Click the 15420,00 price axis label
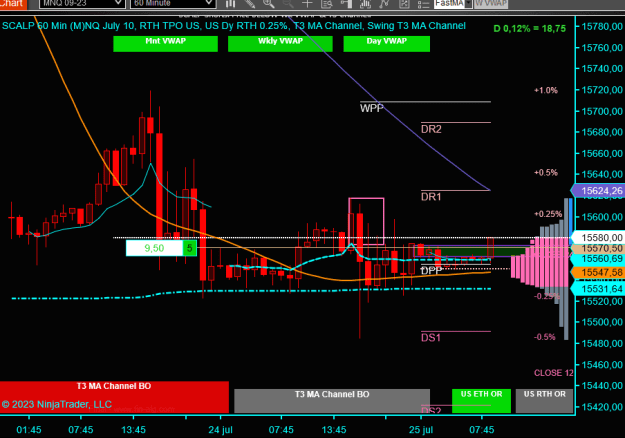The height and width of the screenshot is (438, 625). pos(602,407)
